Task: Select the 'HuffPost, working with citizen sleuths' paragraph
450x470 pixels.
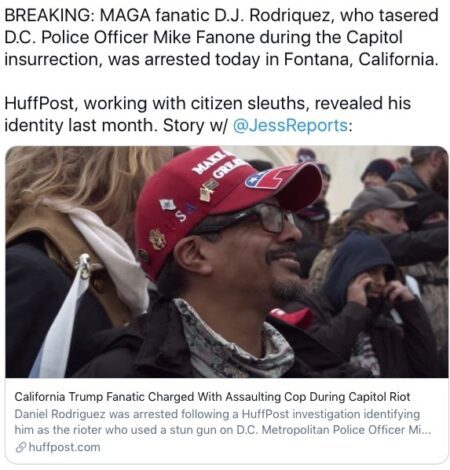Action: tap(207, 114)
